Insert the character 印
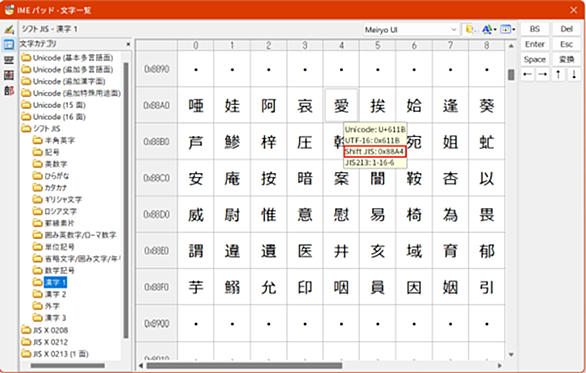The height and width of the screenshot is (373, 586). (x=305, y=287)
